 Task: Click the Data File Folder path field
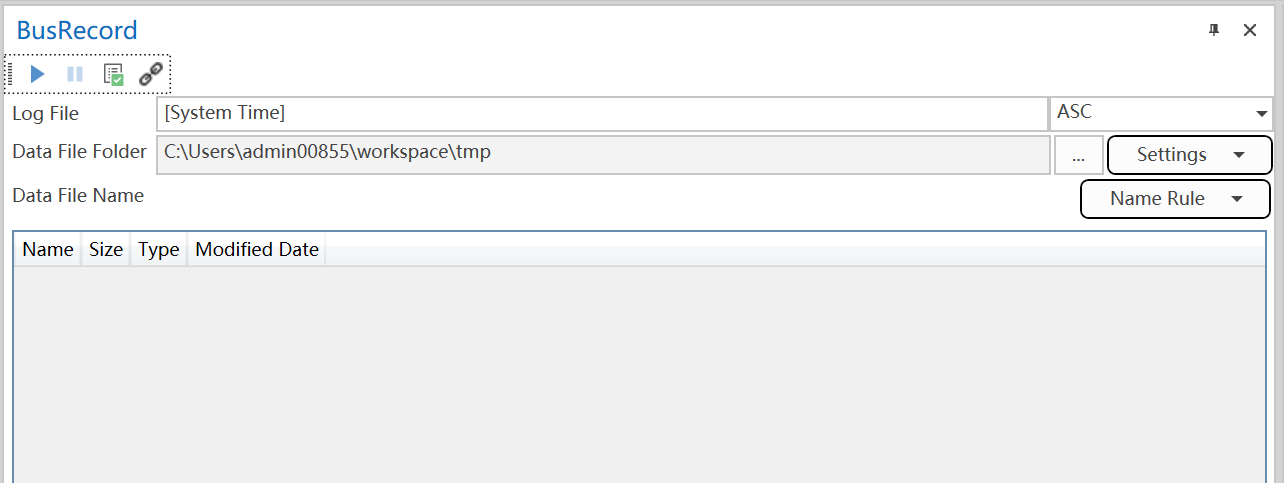click(x=601, y=154)
